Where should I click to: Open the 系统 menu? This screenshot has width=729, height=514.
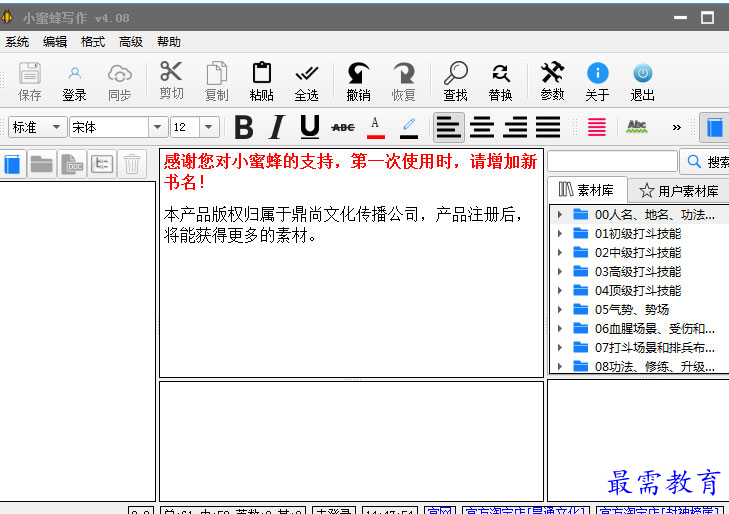[x=17, y=42]
